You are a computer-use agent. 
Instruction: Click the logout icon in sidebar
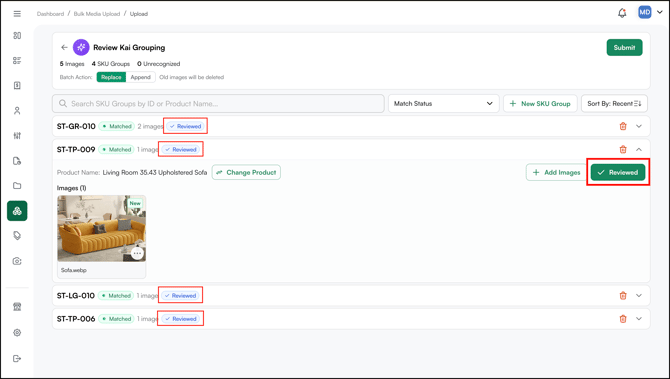coord(17,358)
